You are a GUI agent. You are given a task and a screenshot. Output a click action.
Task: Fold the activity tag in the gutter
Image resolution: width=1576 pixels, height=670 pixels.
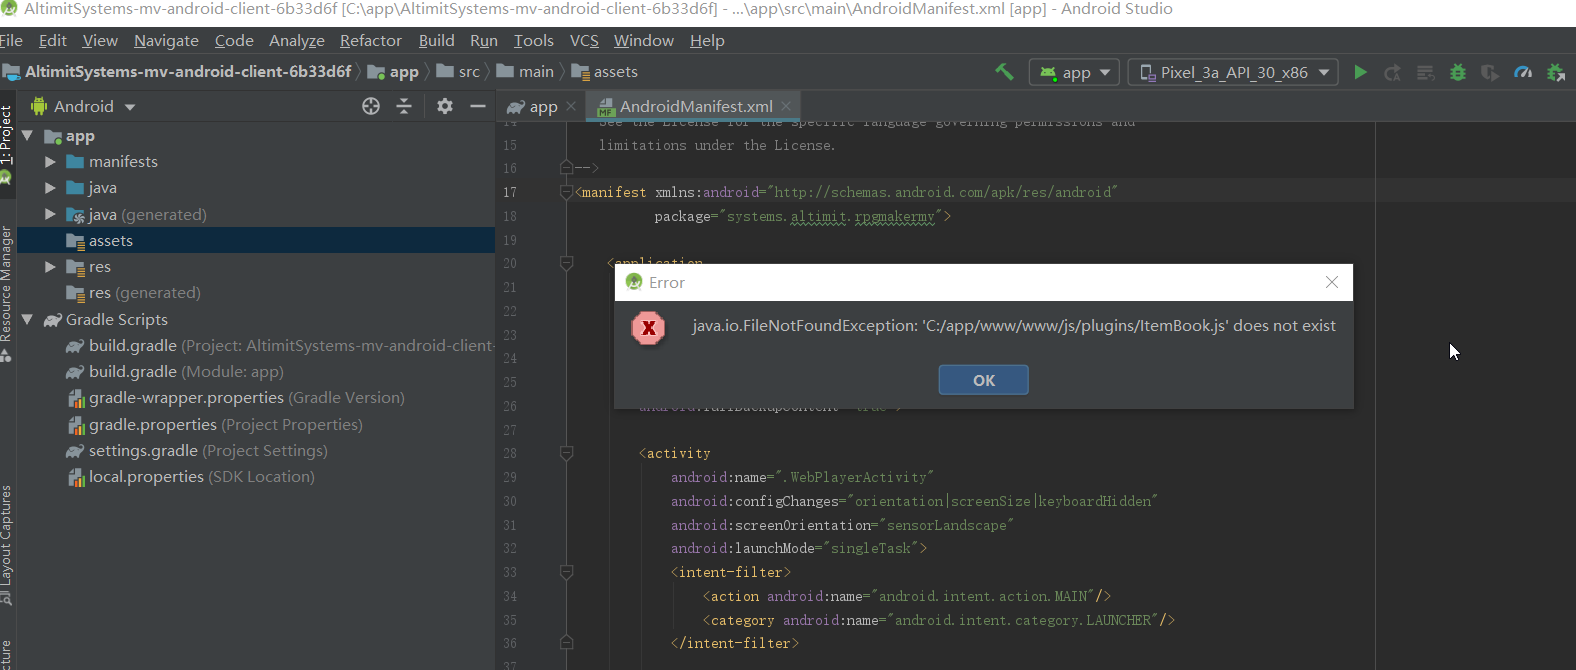click(566, 453)
